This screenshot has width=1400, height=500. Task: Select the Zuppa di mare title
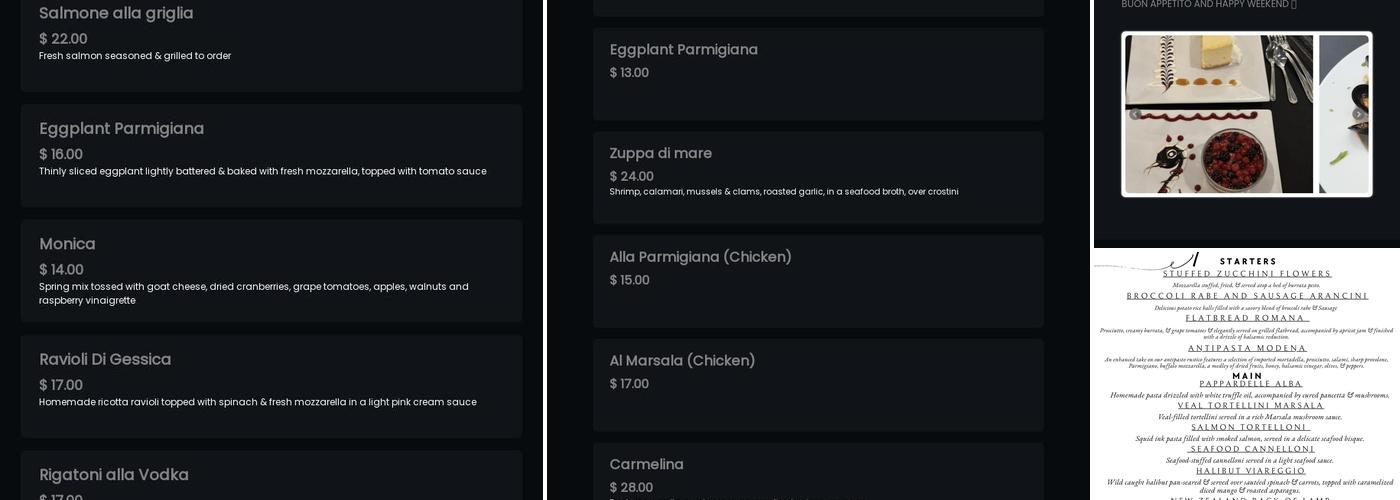click(661, 153)
